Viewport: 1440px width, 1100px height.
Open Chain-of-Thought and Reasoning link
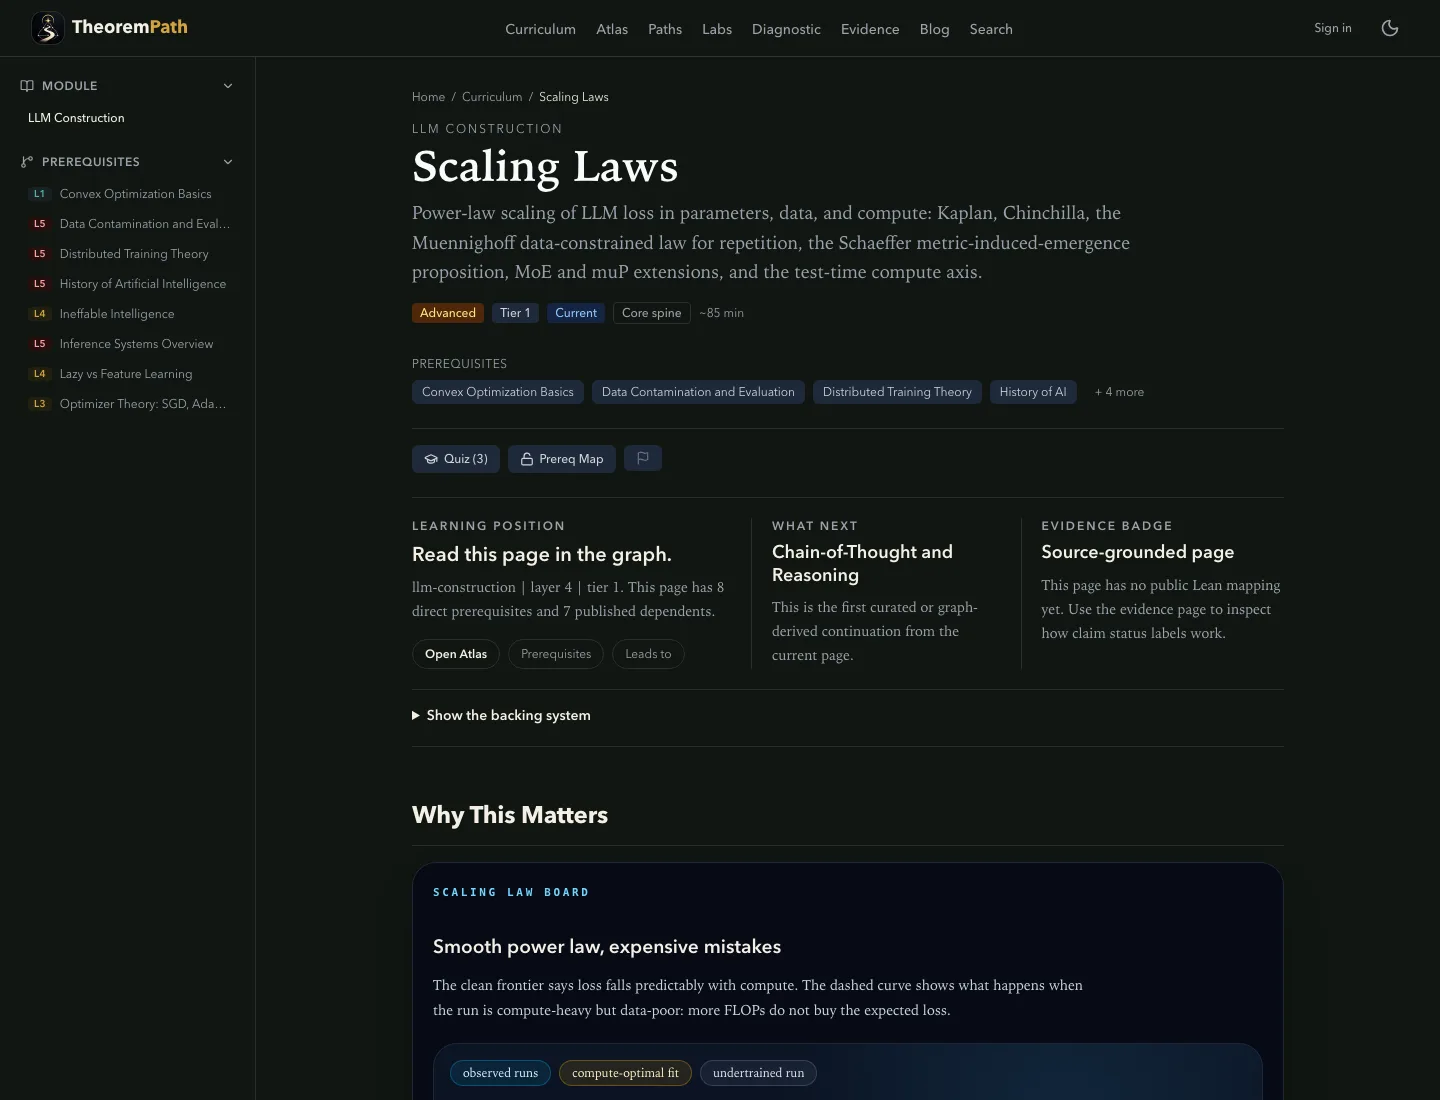[862, 563]
